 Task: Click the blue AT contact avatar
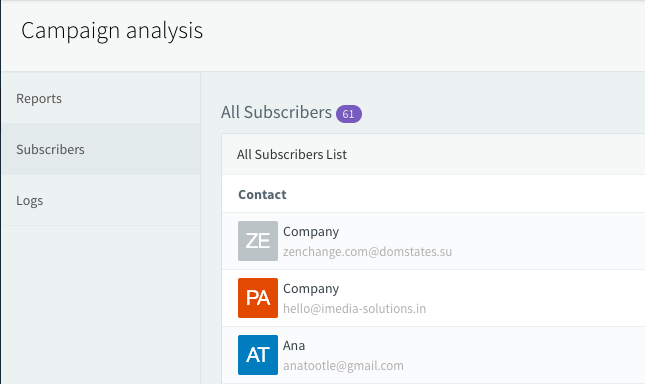pyautogui.click(x=258, y=355)
